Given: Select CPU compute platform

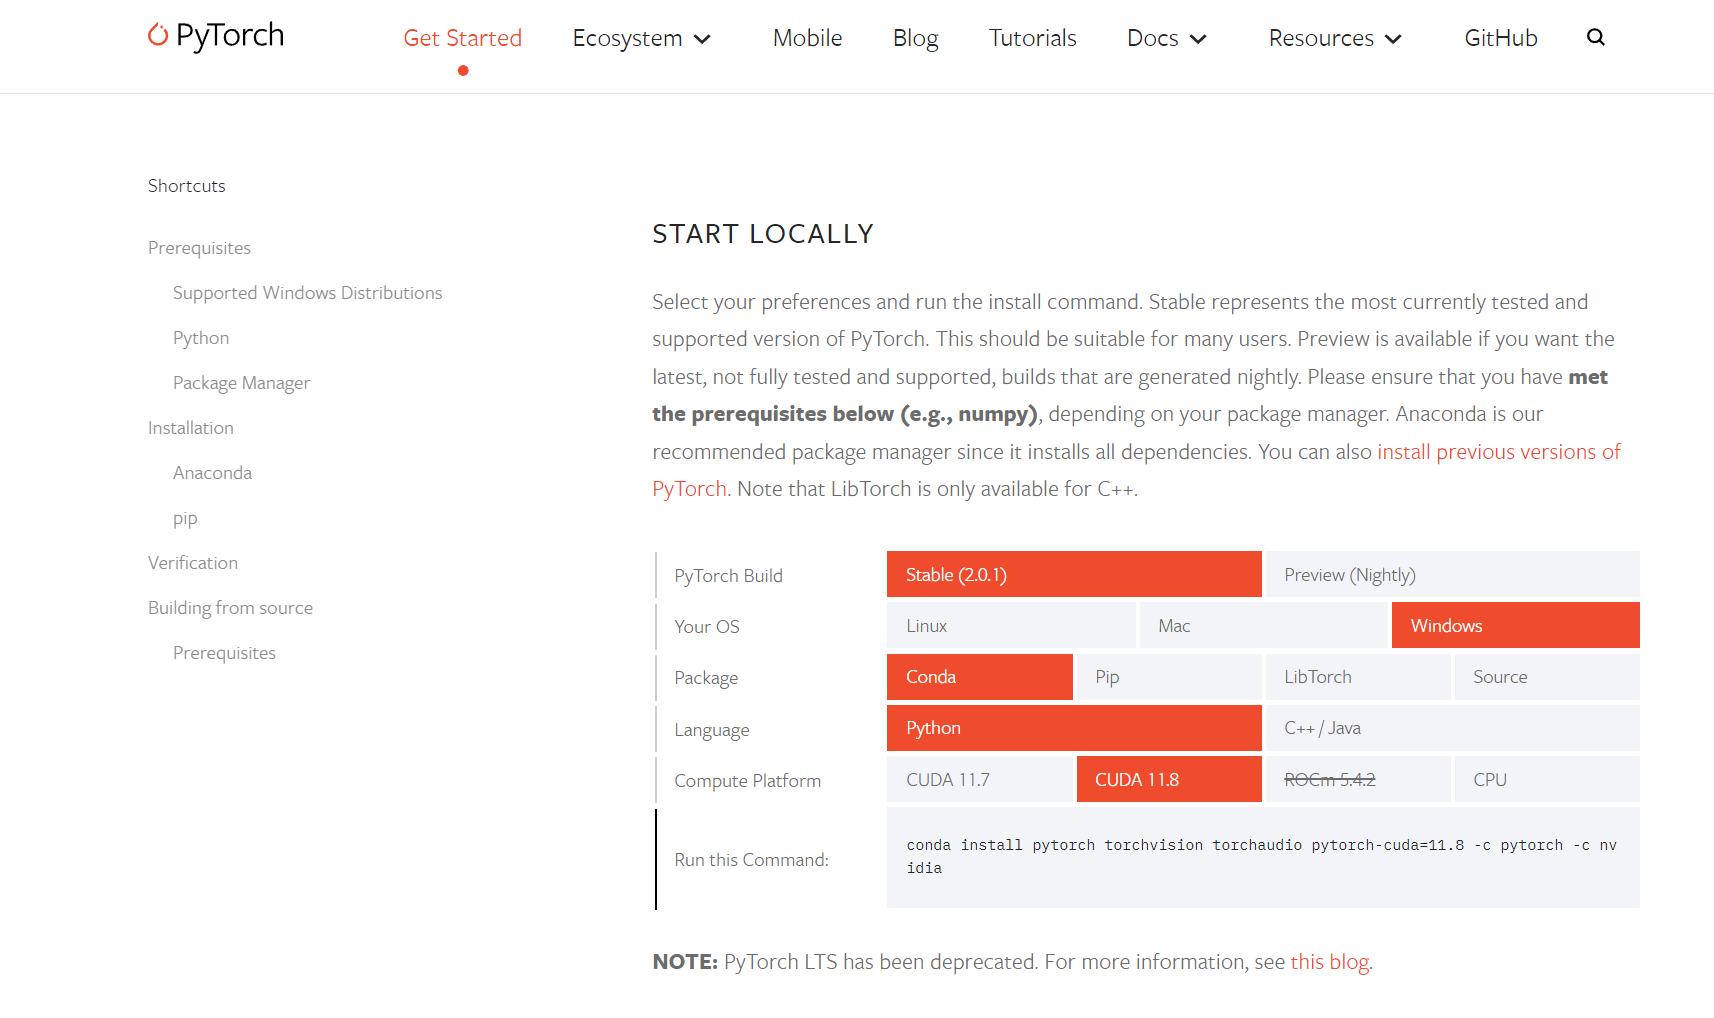Looking at the screenshot, I should point(1546,779).
